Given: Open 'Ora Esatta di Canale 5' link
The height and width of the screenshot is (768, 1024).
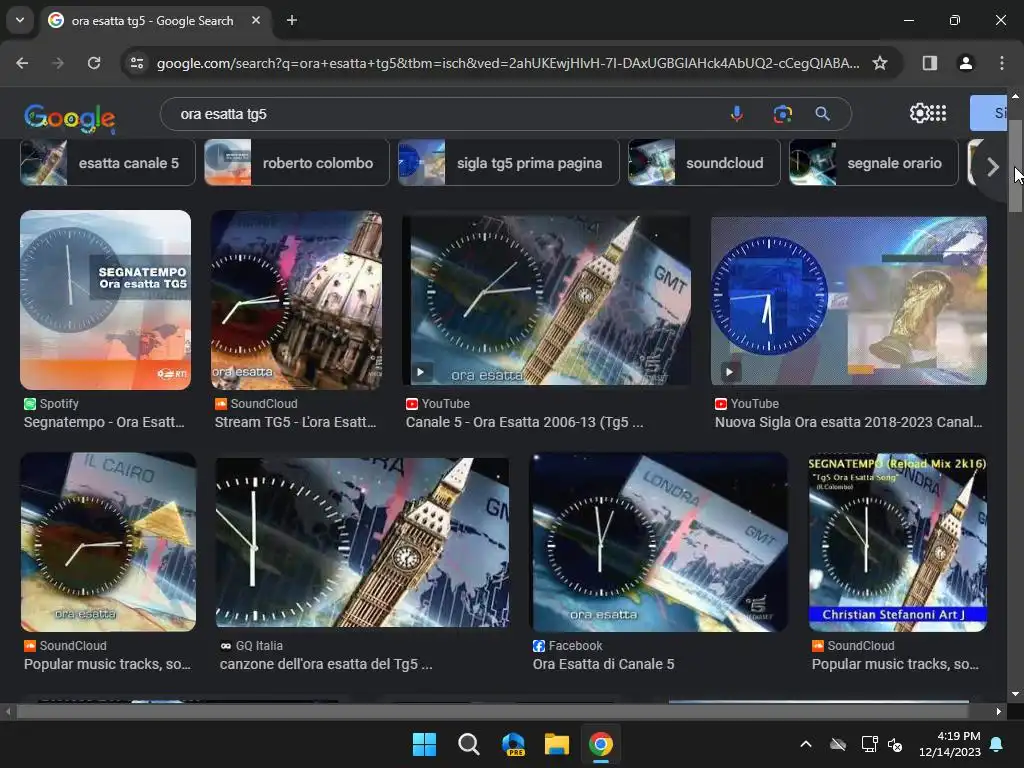Looking at the screenshot, I should [603, 664].
